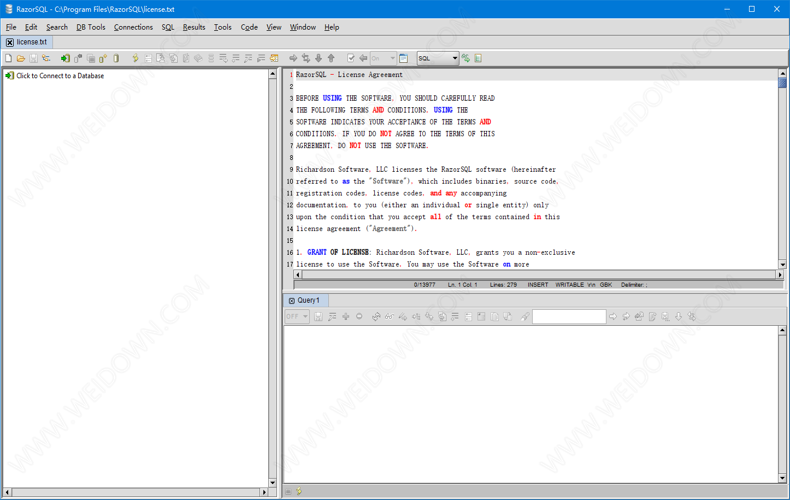This screenshot has width=790, height=500.
Task: Click the brush icon beside query search box
Action: pos(525,317)
